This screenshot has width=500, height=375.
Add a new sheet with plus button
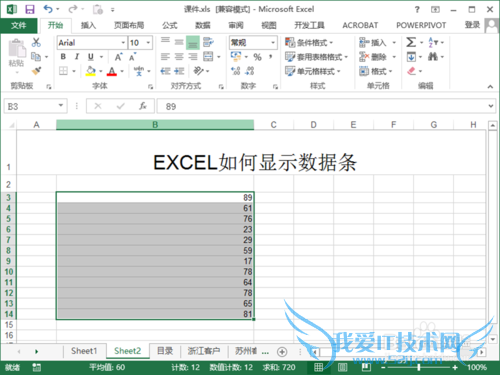pyautogui.click(x=282, y=352)
